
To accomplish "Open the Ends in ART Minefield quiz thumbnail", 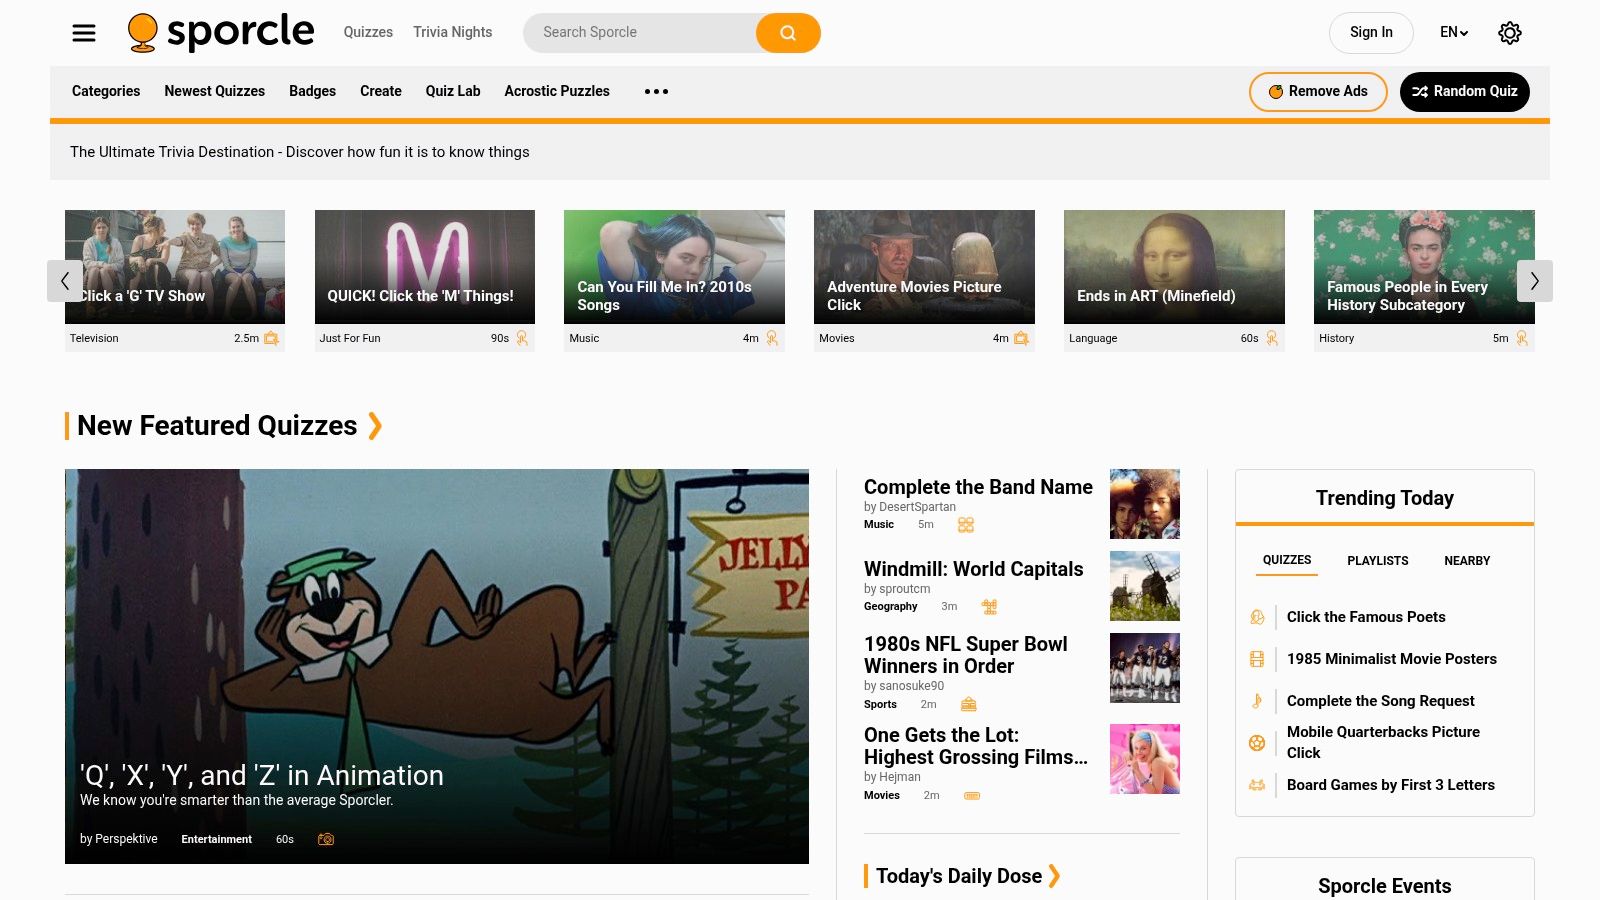I will (x=1174, y=267).
